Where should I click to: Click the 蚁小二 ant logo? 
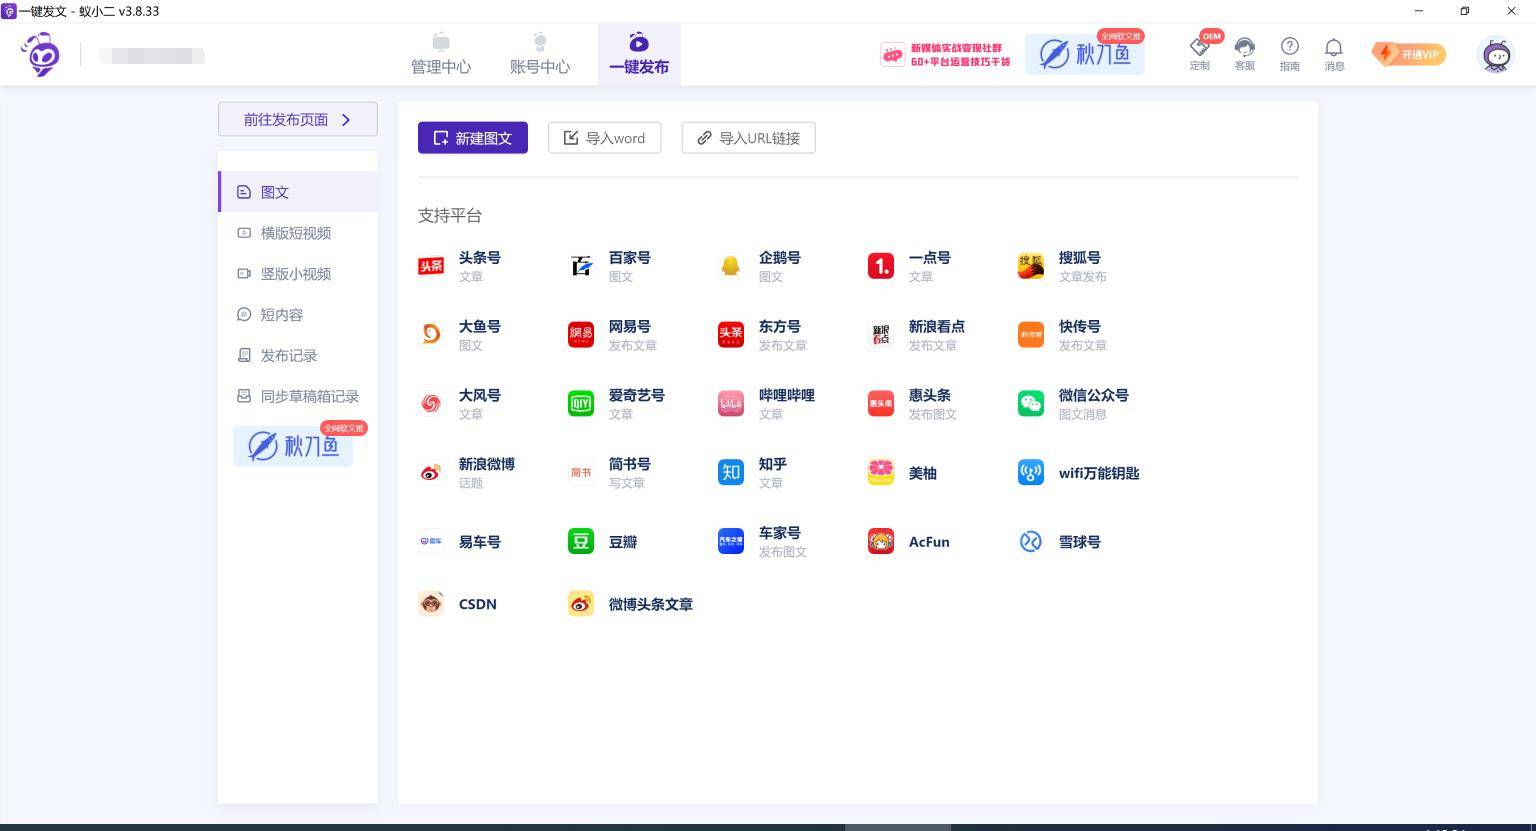pyautogui.click(x=41, y=54)
